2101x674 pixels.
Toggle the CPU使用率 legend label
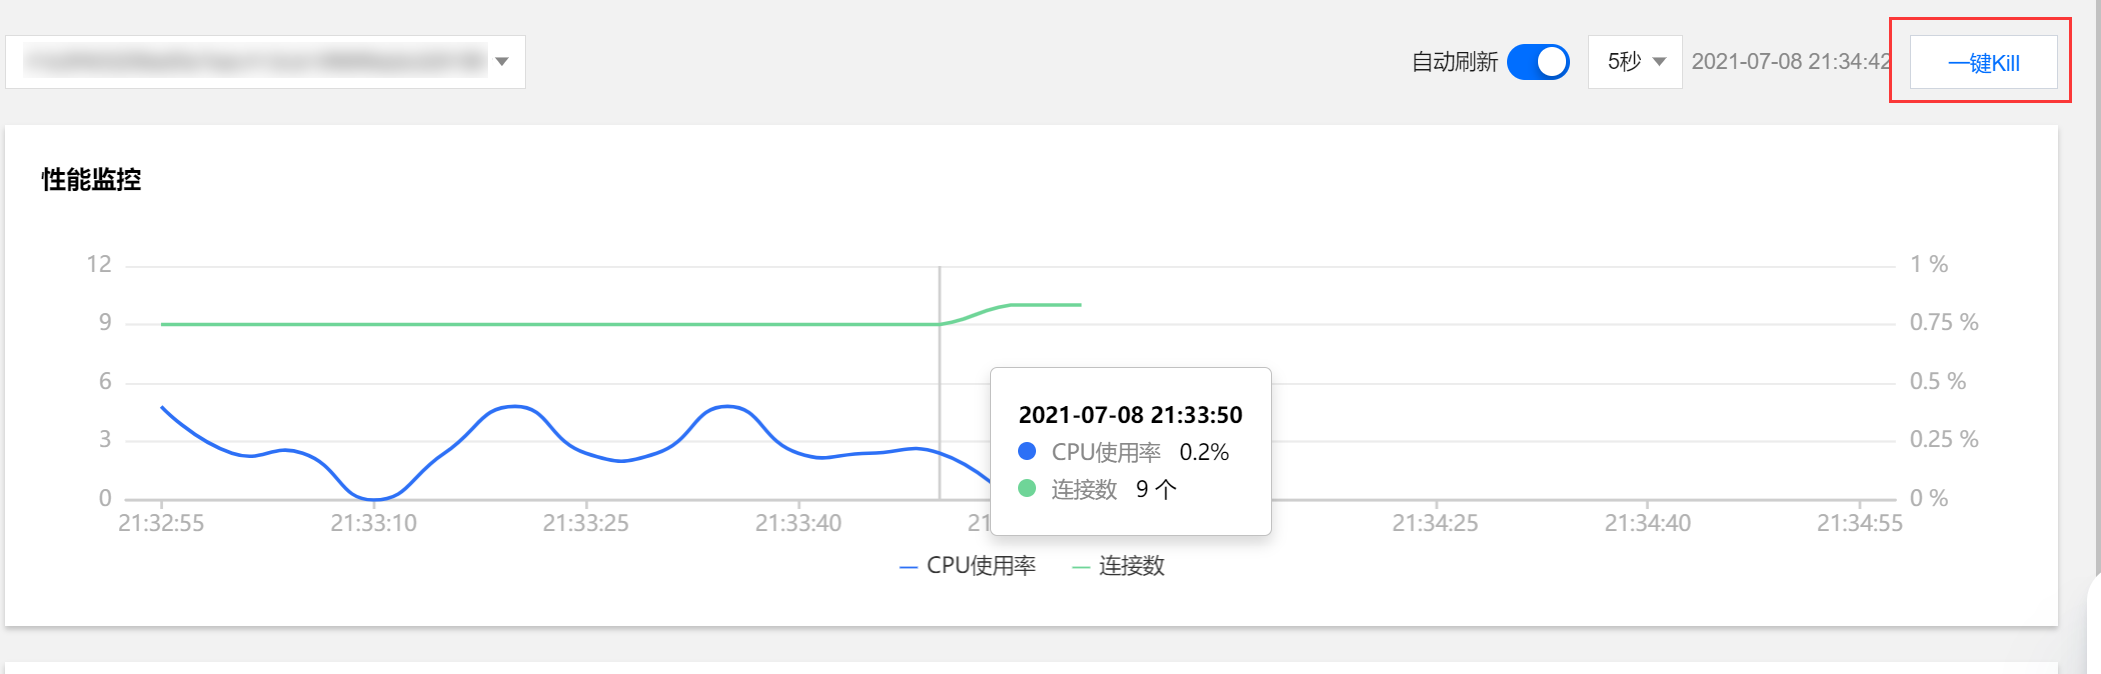tap(981, 566)
